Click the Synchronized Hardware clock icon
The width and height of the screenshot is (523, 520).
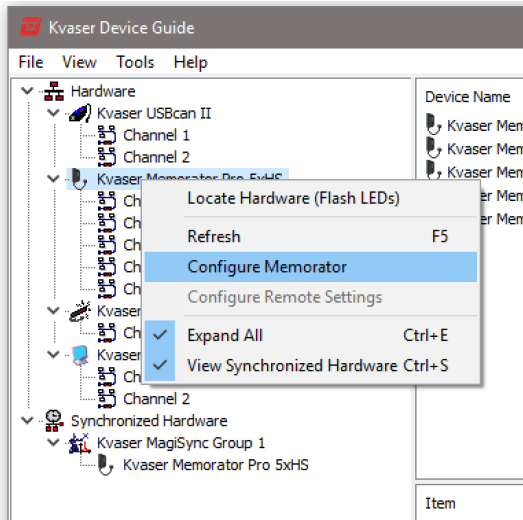pyautogui.click(x=54, y=421)
